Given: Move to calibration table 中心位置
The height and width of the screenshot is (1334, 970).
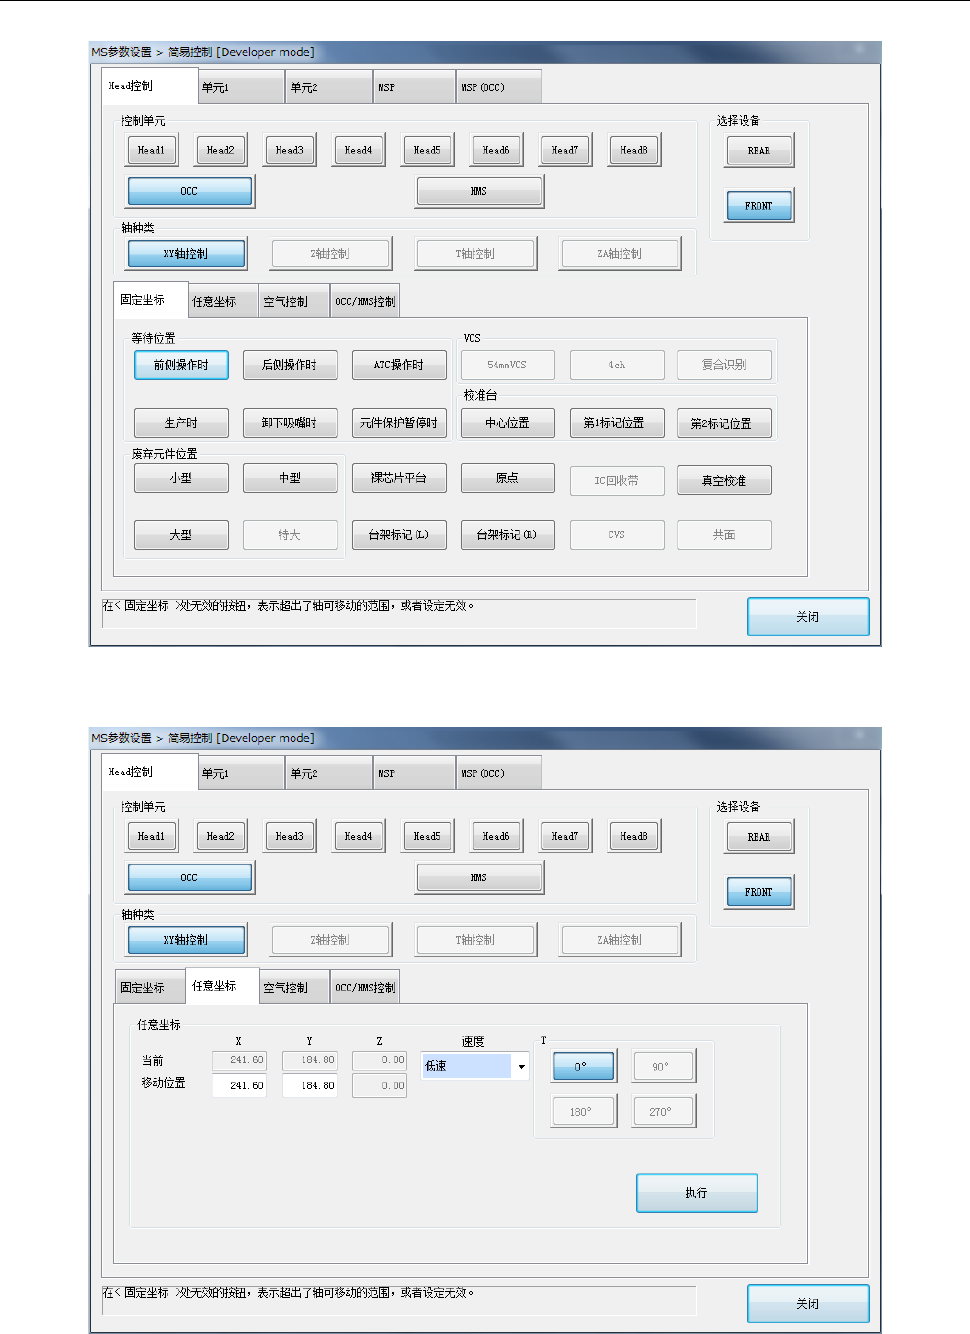Looking at the screenshot, I should [508, 423].
